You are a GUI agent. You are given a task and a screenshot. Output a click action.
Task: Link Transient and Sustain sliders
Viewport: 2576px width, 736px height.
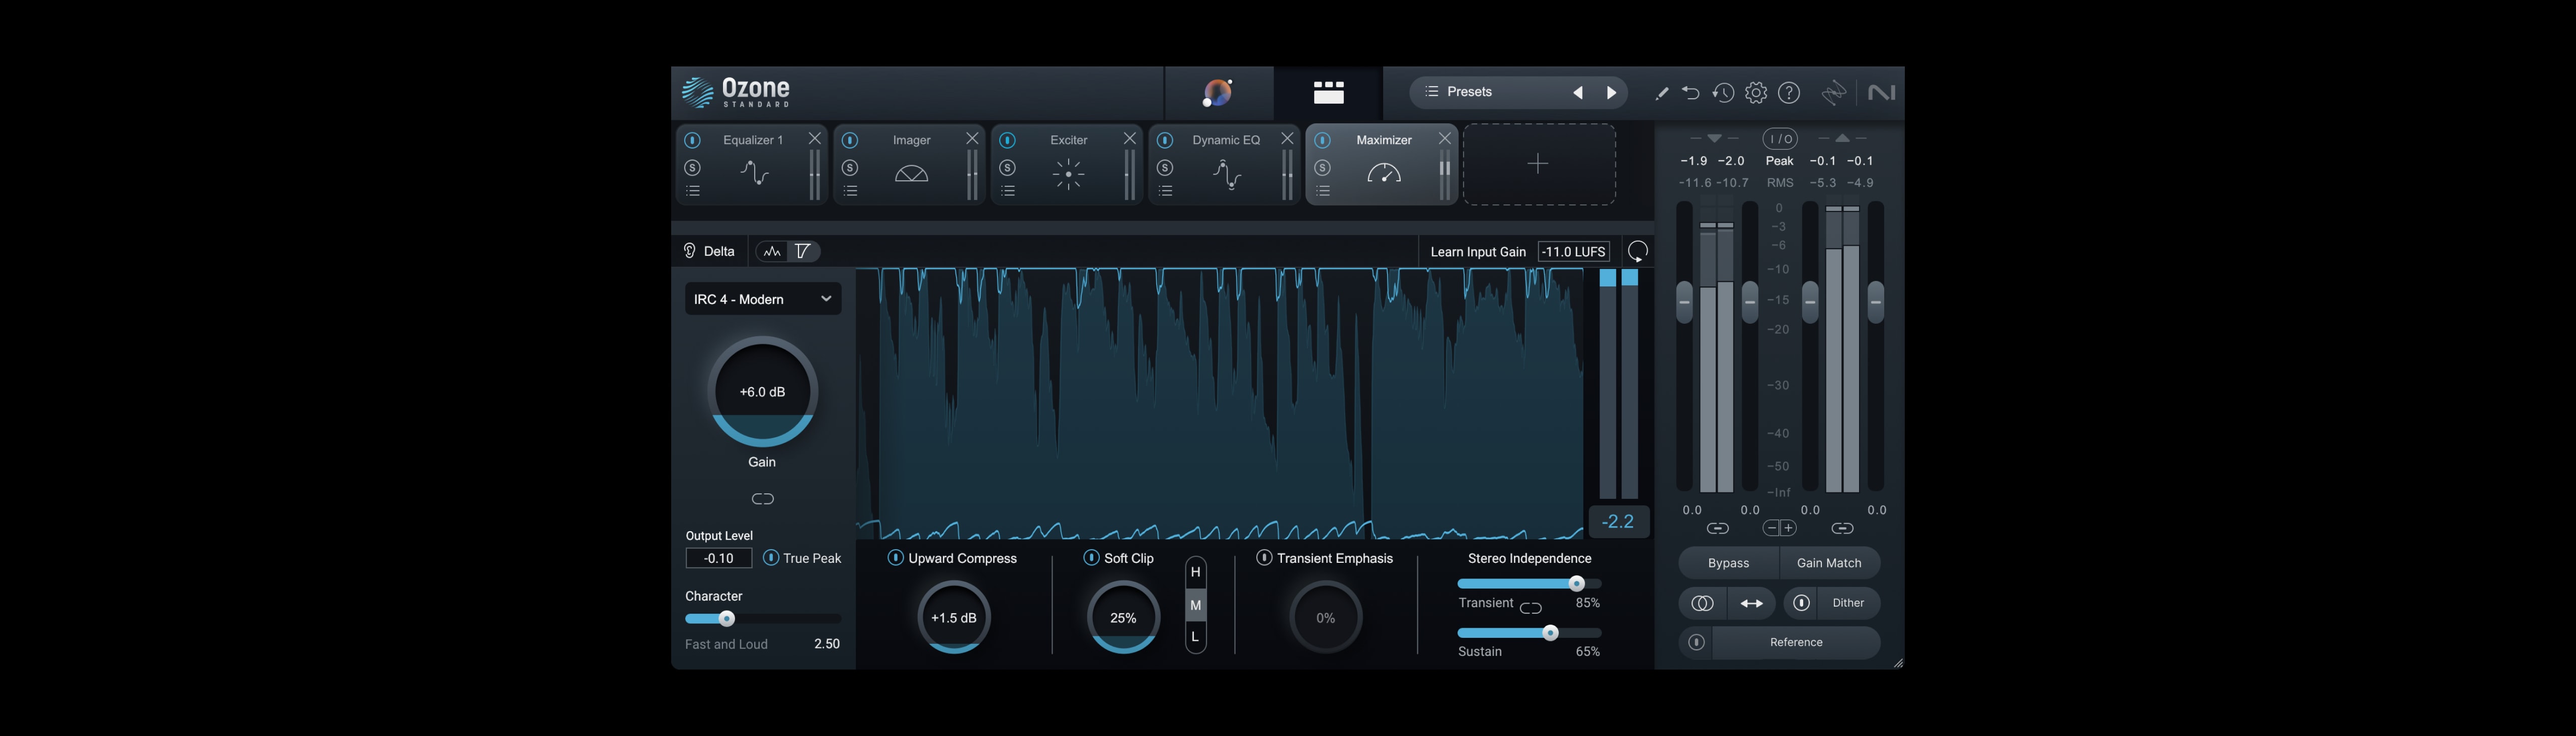(x=1530, y=607)
